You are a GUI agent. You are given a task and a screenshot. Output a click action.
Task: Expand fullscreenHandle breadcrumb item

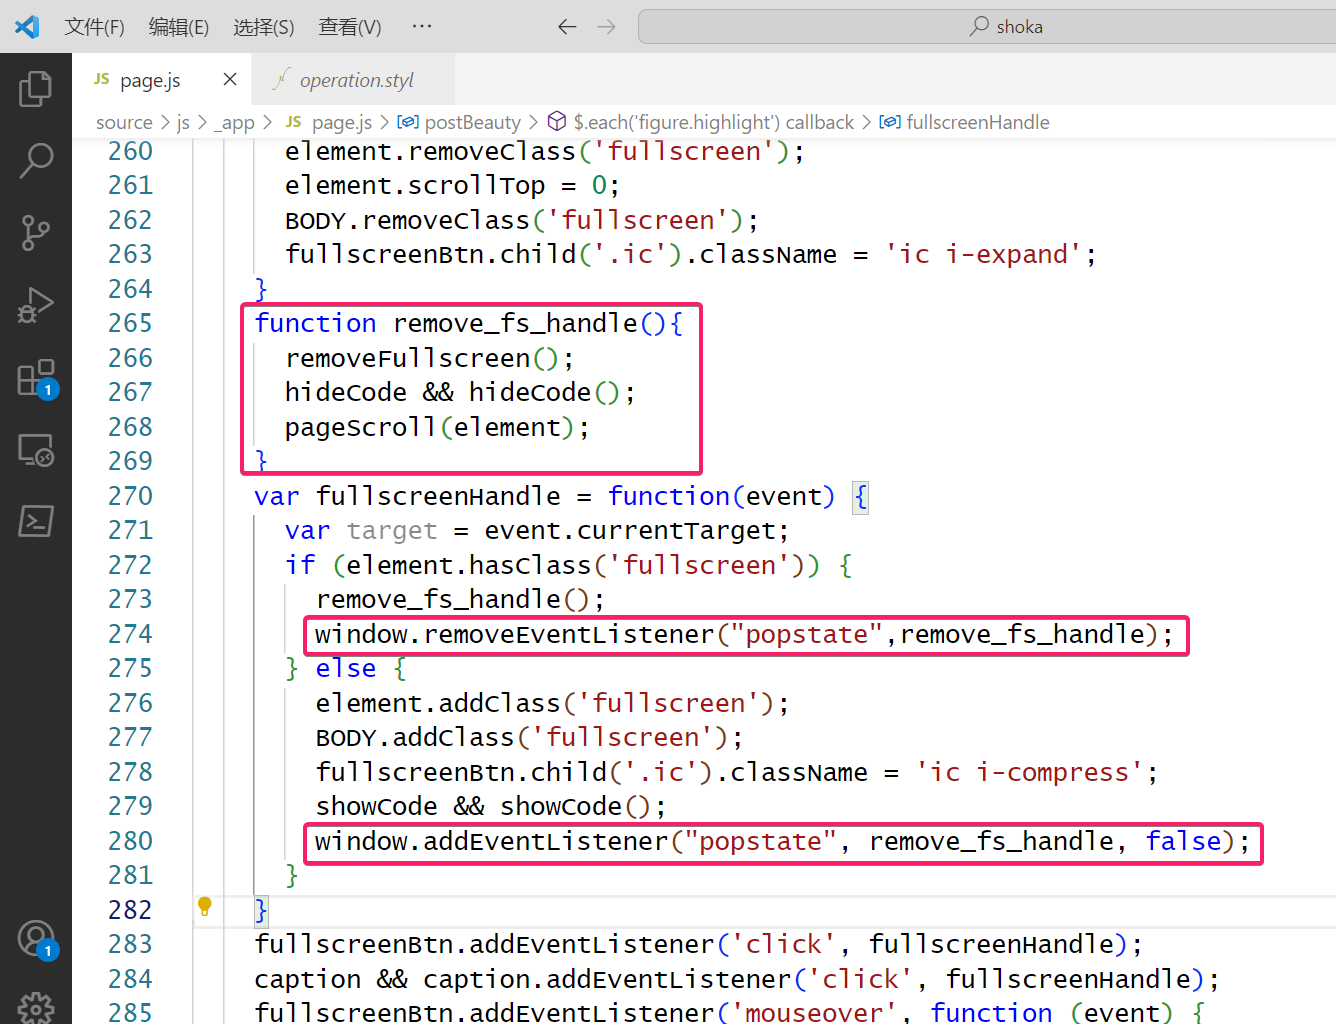click(x=977, y=122)
